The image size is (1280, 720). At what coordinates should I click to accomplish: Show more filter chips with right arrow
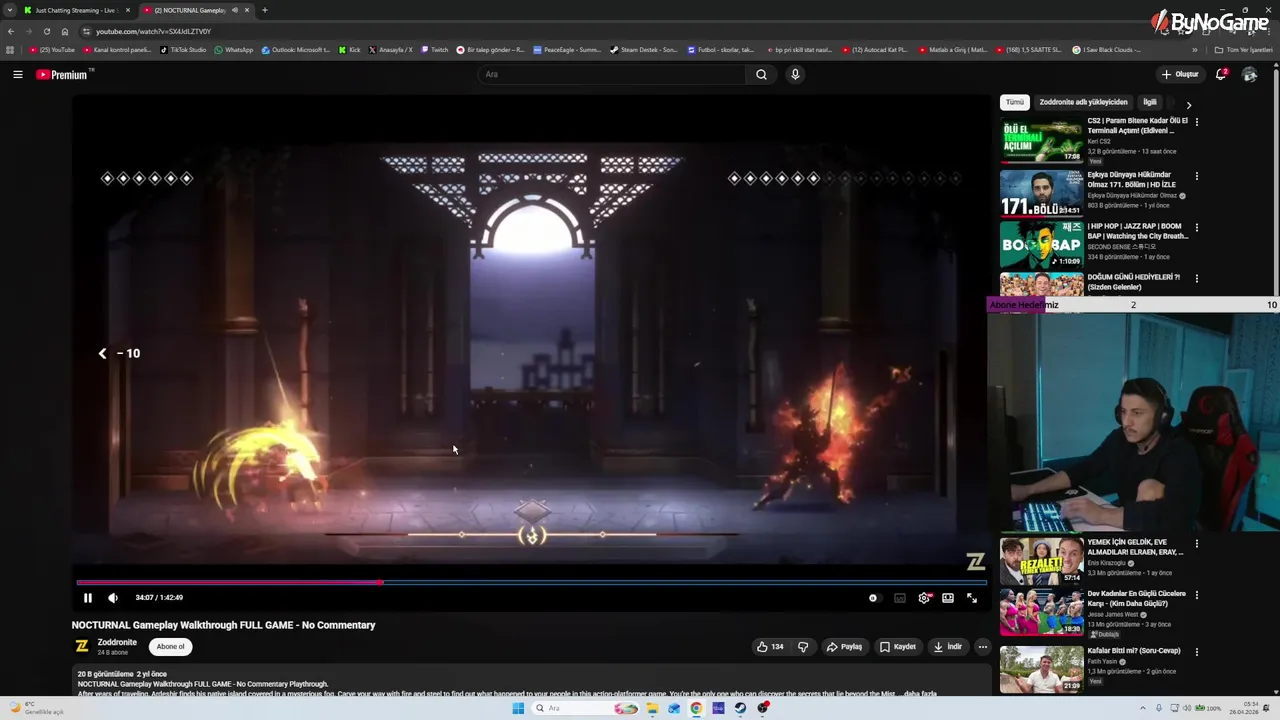coord(1189,104)
